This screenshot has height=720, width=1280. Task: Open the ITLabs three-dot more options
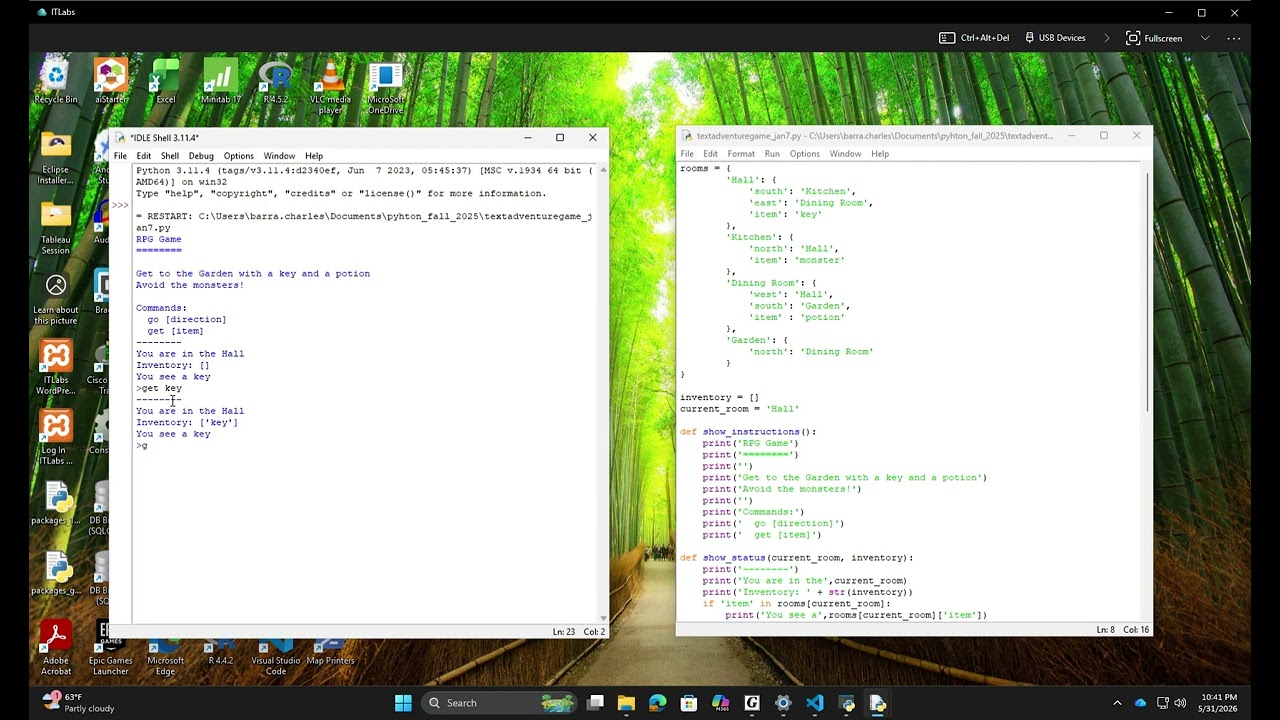coord(1234,38)
